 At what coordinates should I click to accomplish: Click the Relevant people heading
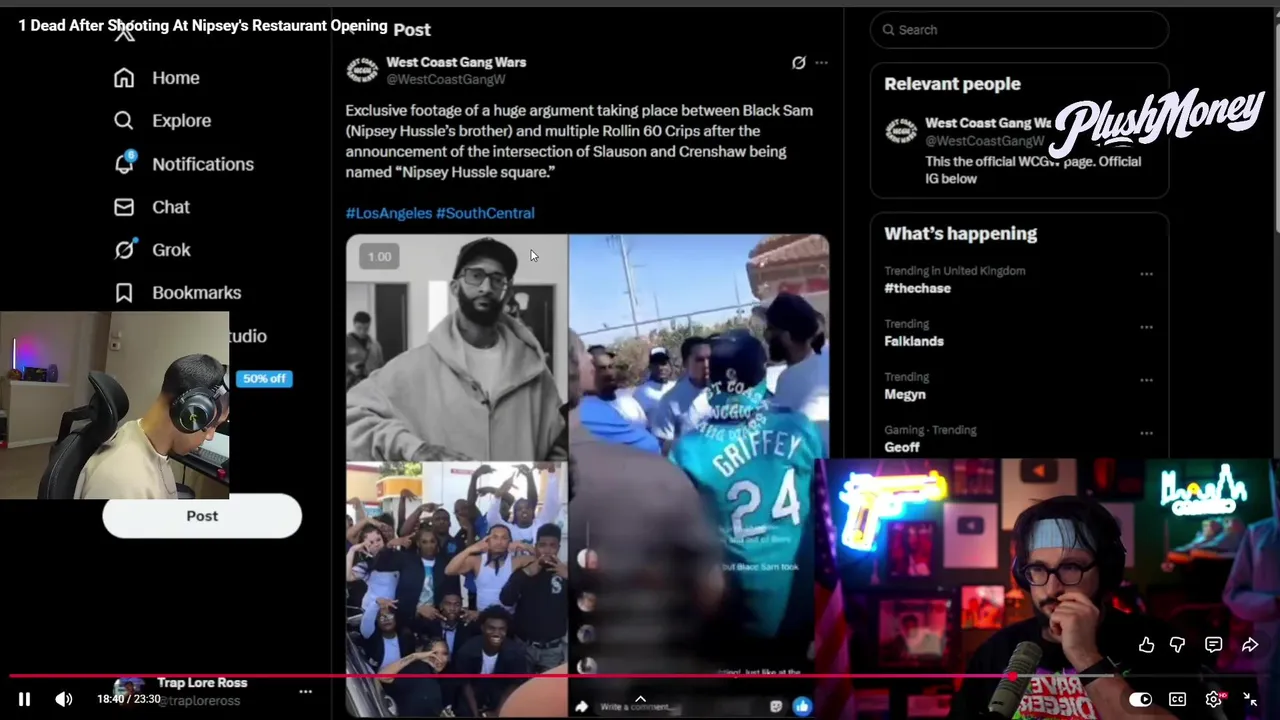tap(952, 84)
